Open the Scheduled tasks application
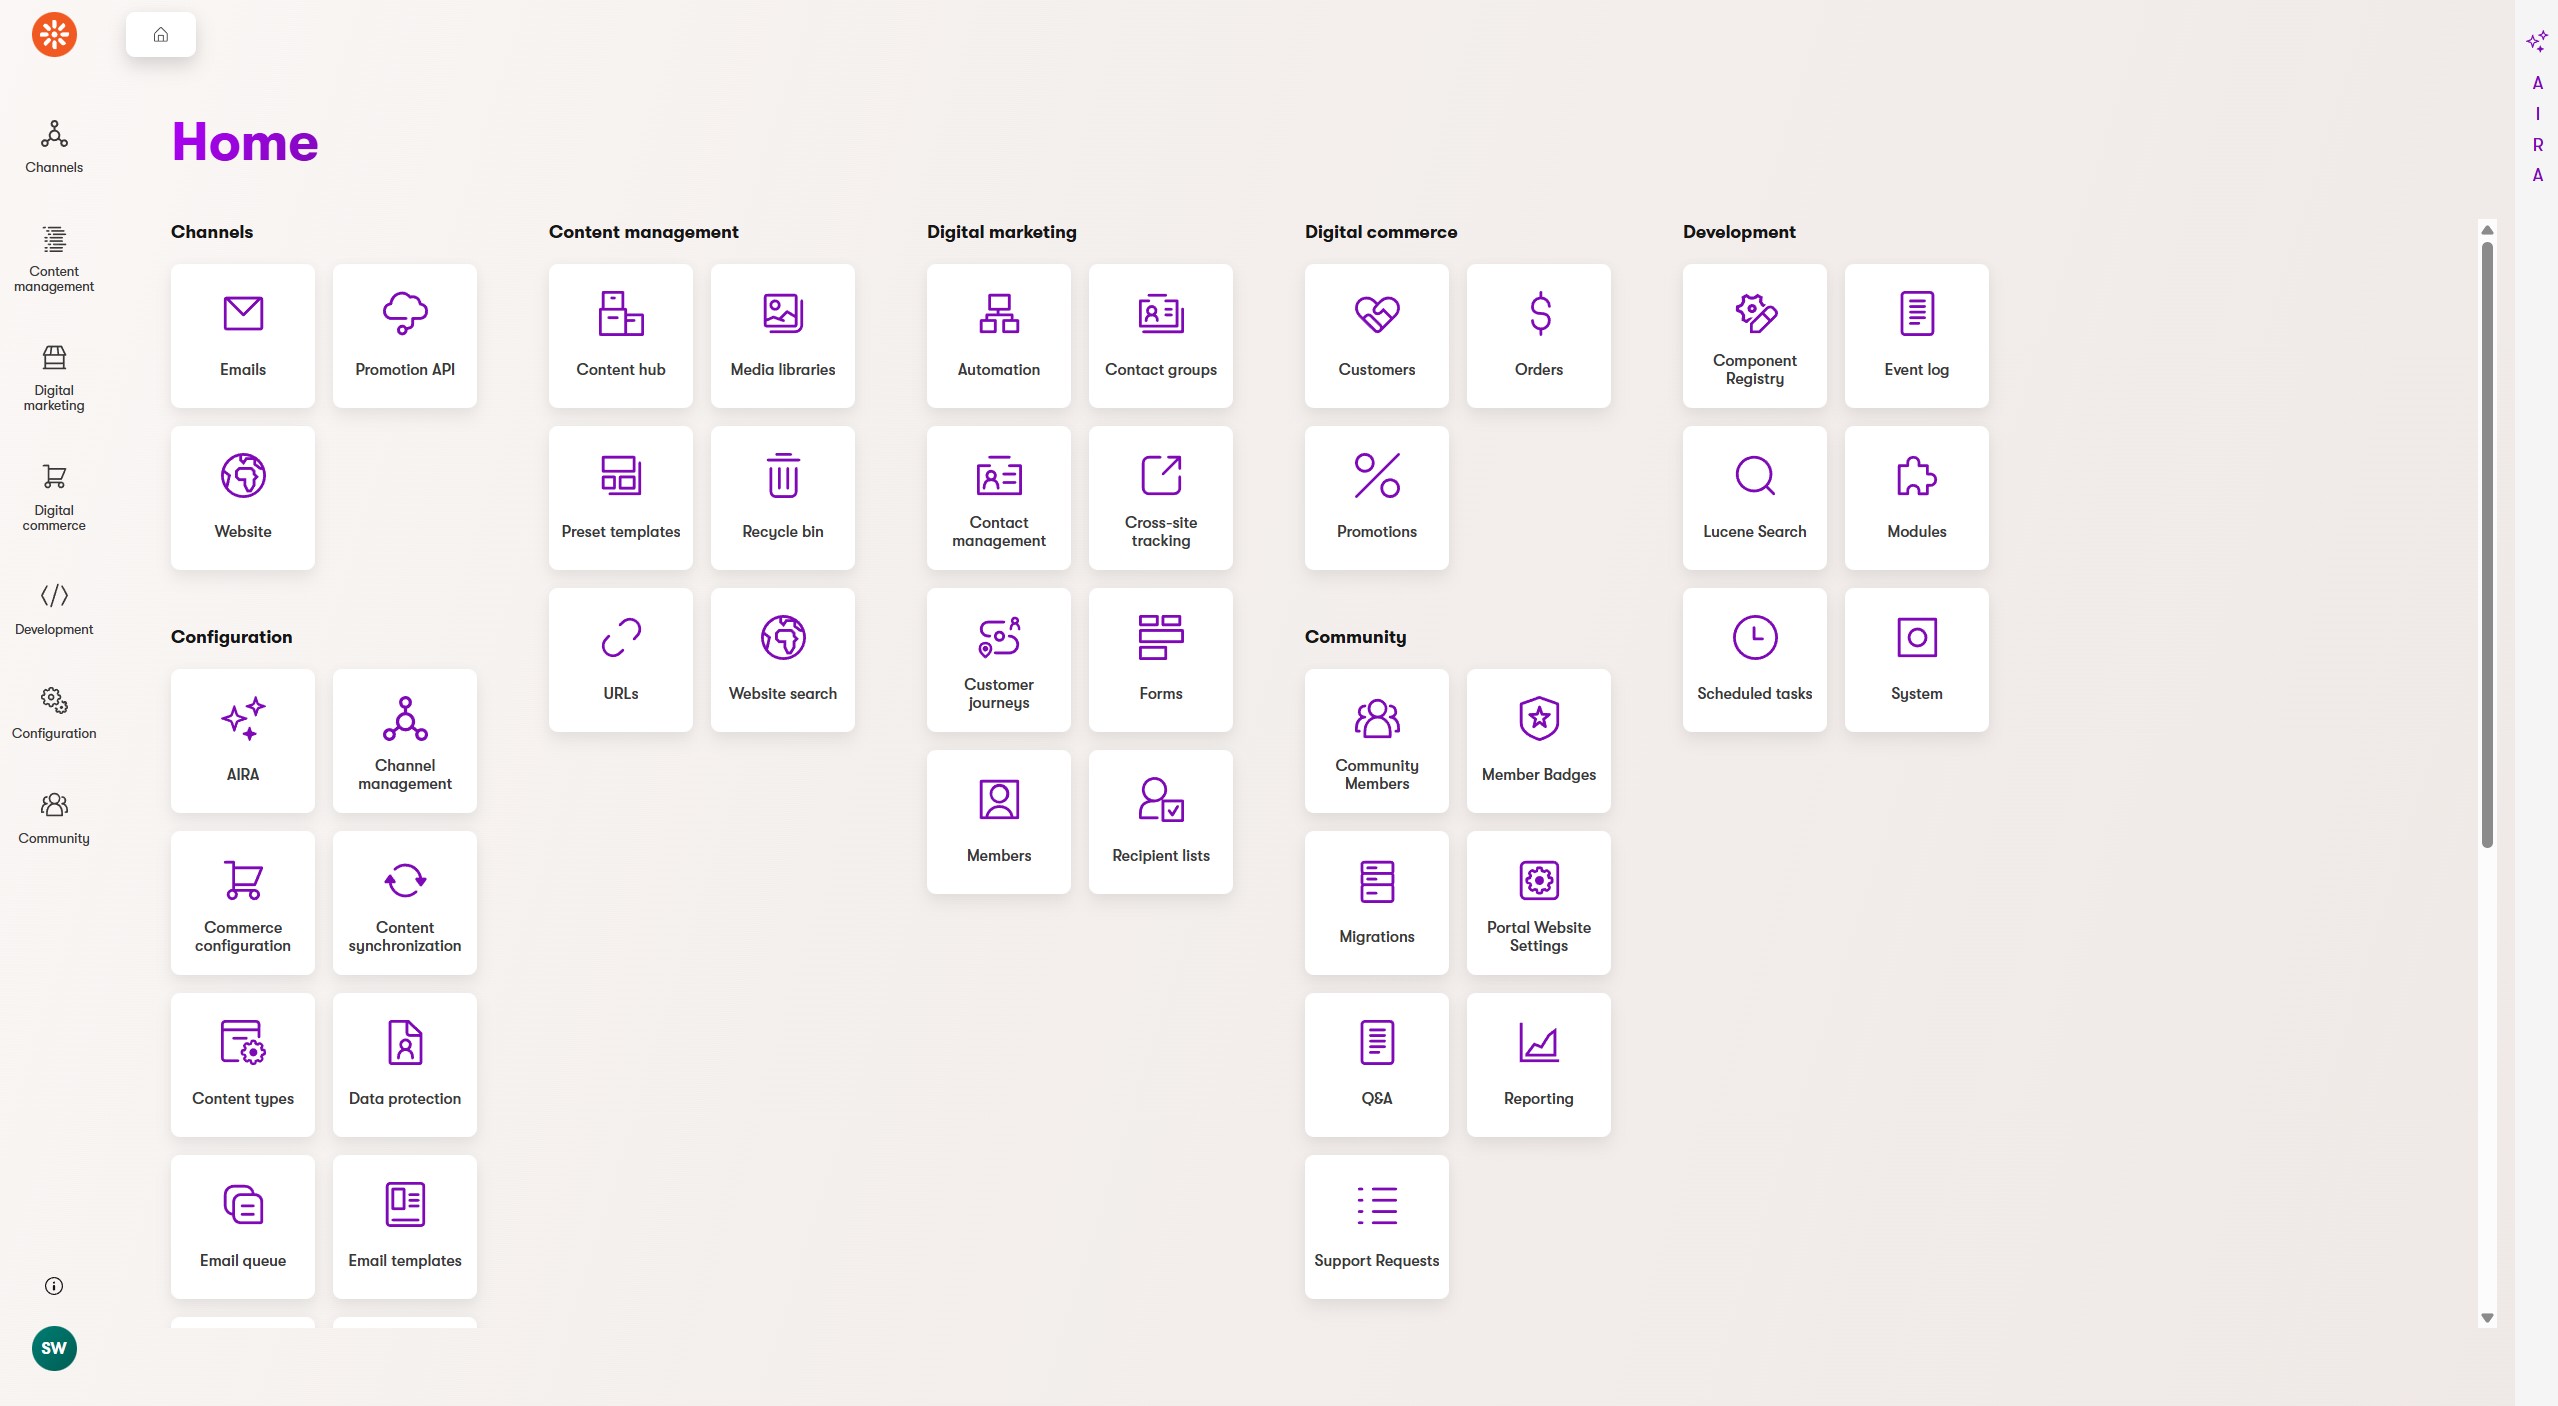Image resolution: width=2558 pixels, height=1406 pixels. tap(1754, 659)
